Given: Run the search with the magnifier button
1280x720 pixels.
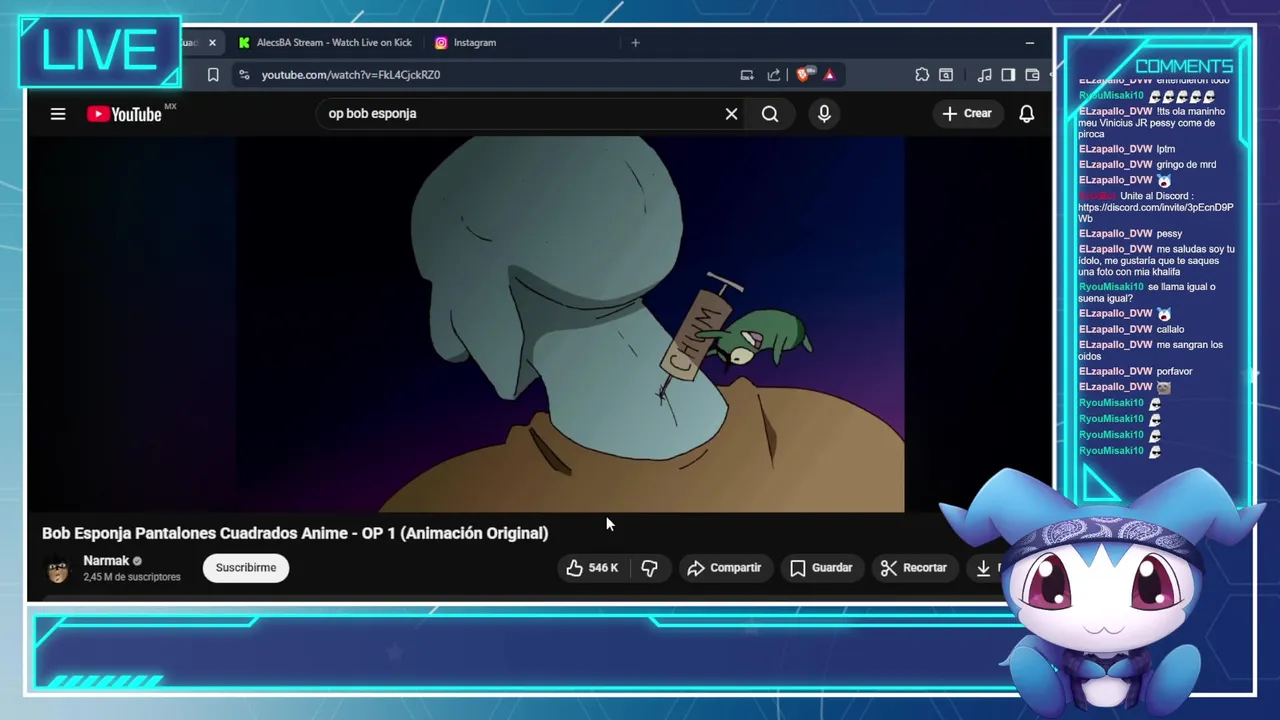Looking at the screenshot, I should [x=770, y=114].
